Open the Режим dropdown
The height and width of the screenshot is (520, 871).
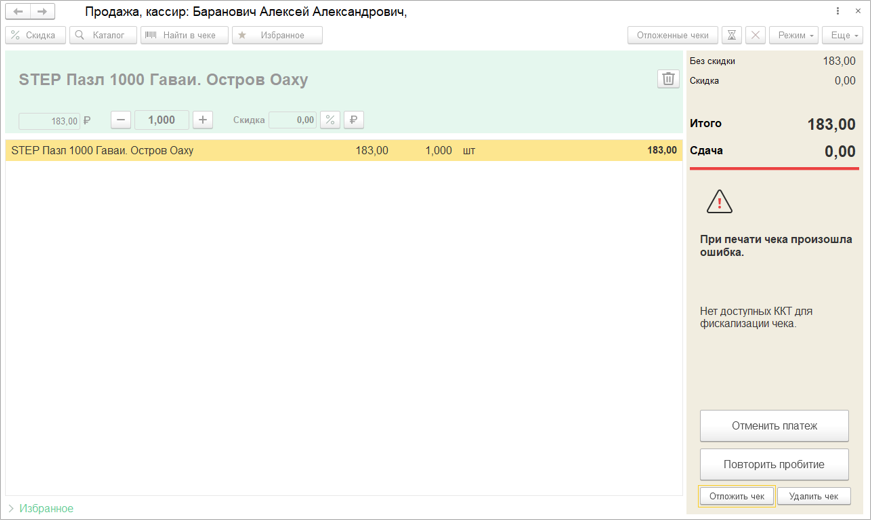click(x=794, y=35)
